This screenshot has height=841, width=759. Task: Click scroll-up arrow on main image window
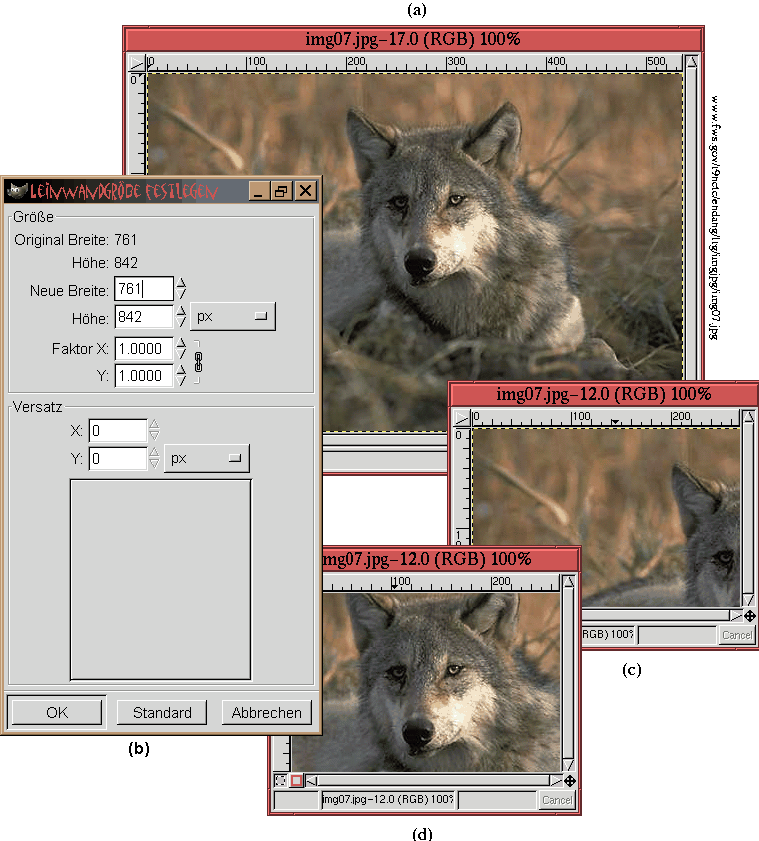691,62
